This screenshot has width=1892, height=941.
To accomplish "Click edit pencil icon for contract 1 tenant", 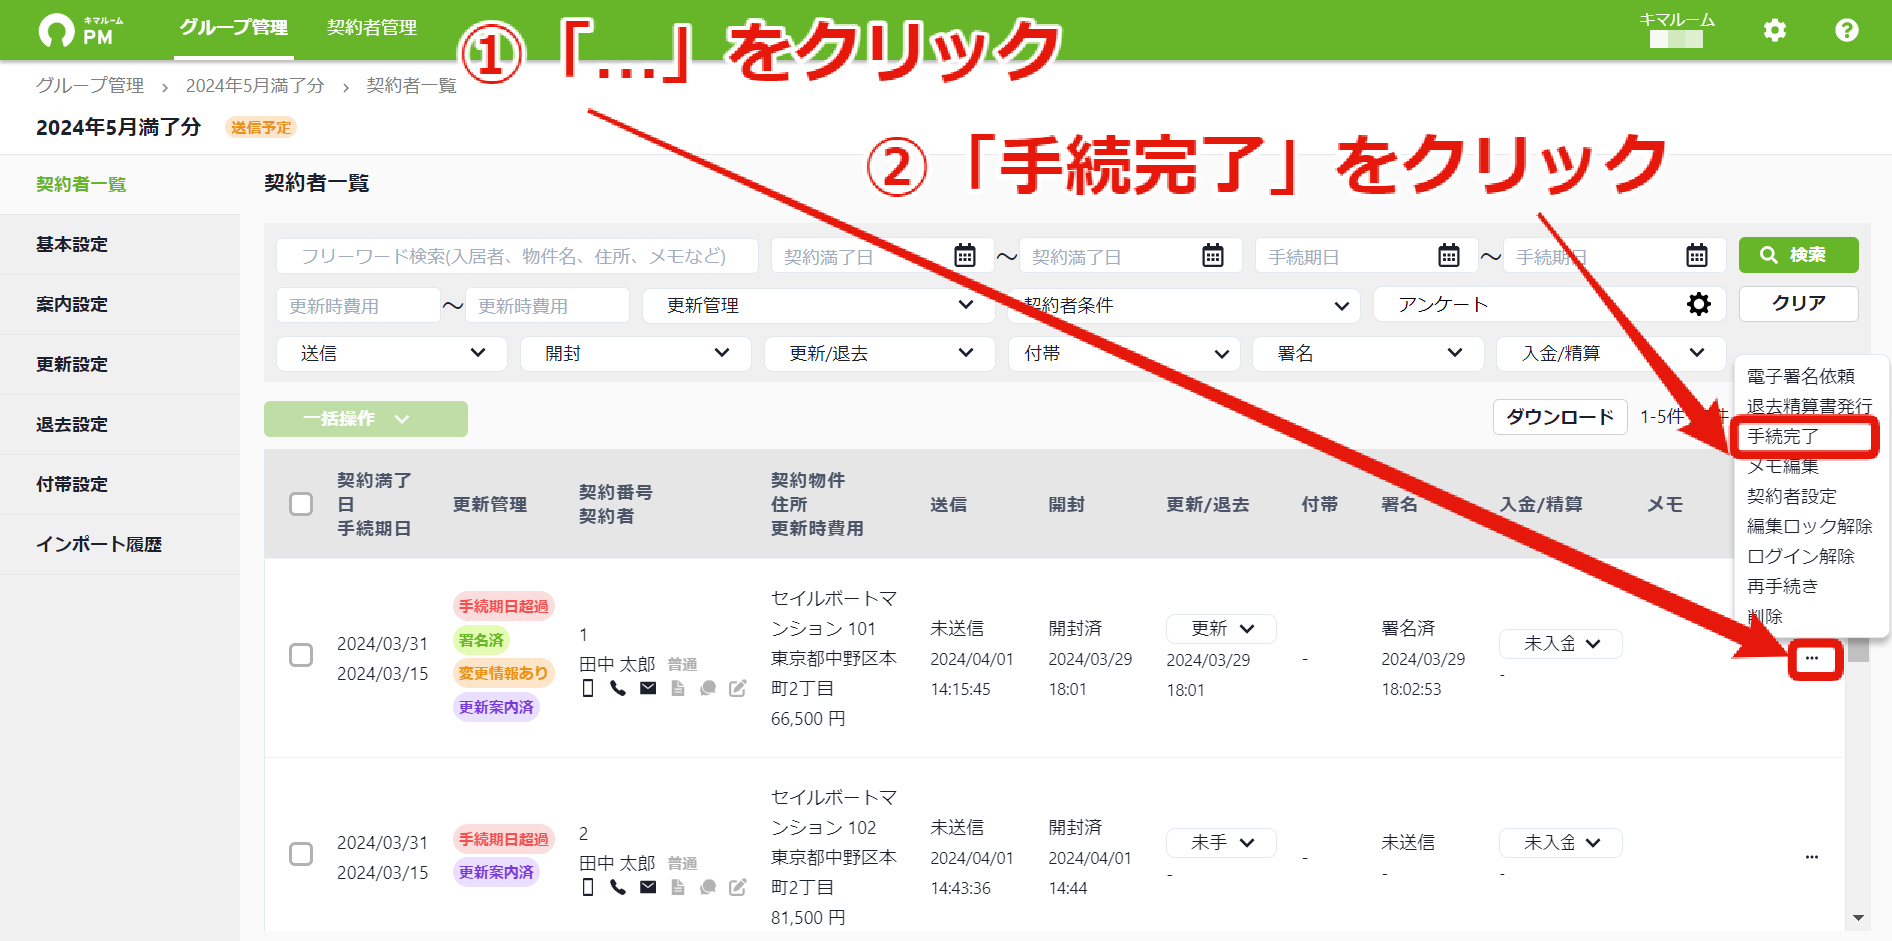I will [738, 688].
